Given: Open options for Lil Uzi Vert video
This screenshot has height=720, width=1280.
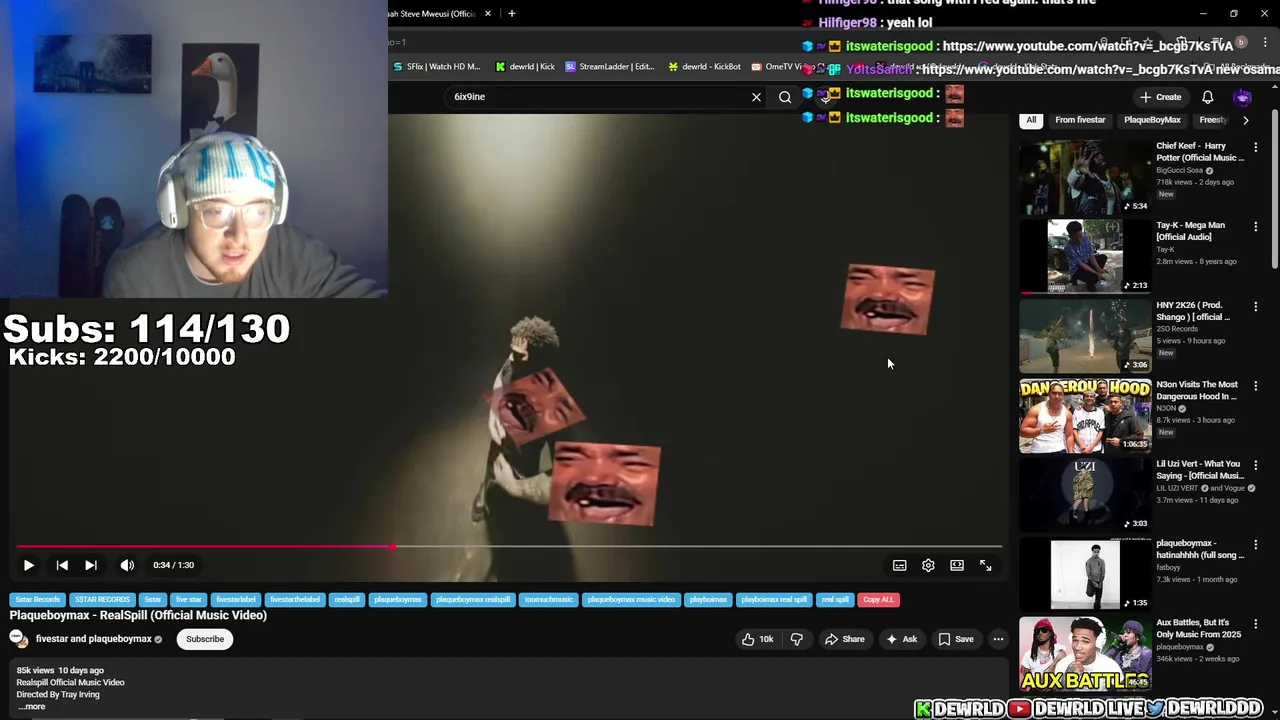Looking at the screenshot, I should (x=1256, y=465).
